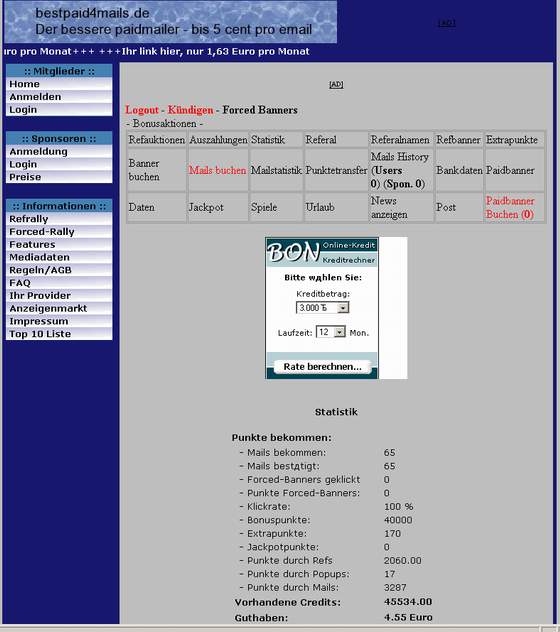Expand the Kreditbetrag dropdown

[343, 308]
